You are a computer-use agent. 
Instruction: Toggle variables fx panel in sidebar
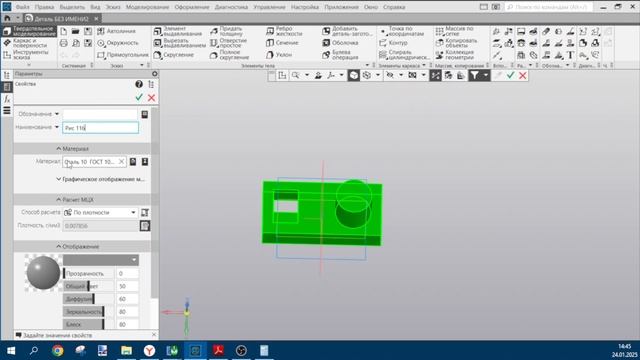pos(7,99)
